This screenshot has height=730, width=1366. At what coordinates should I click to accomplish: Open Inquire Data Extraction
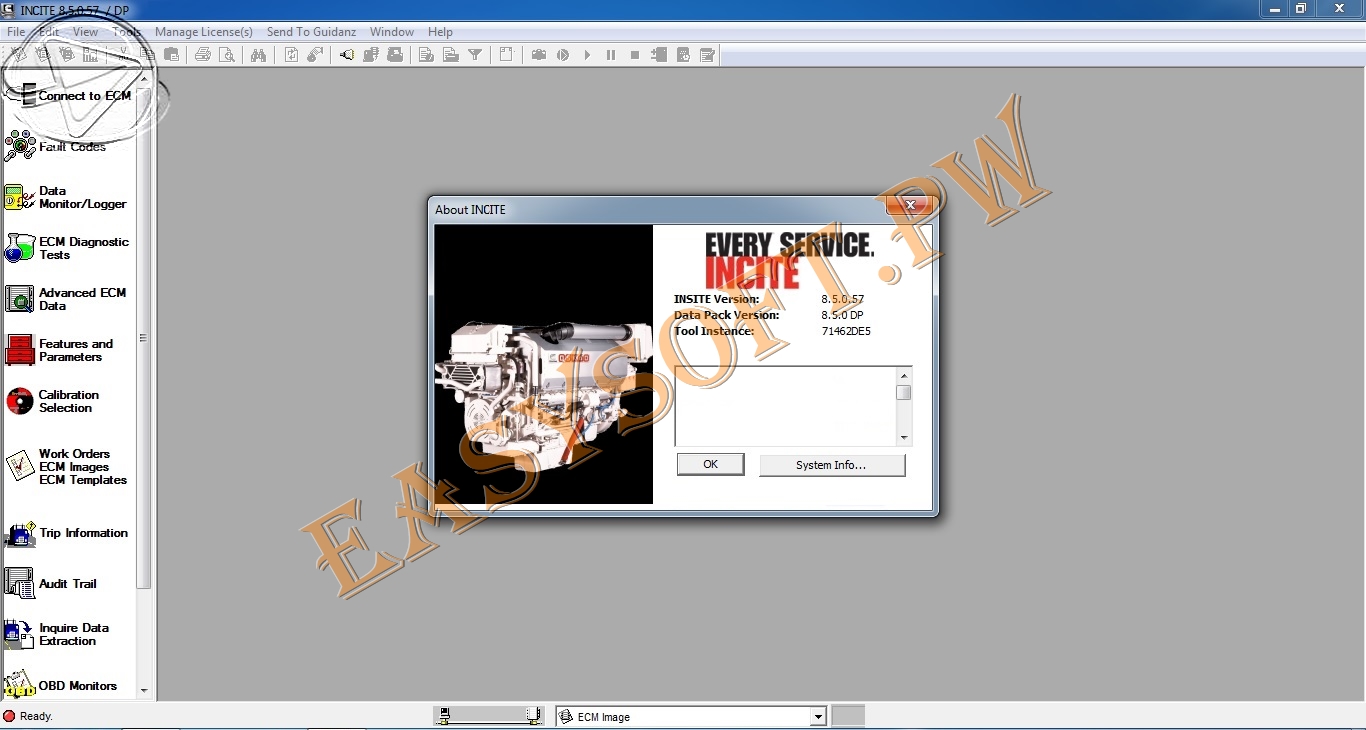click(x=58, y=634)
